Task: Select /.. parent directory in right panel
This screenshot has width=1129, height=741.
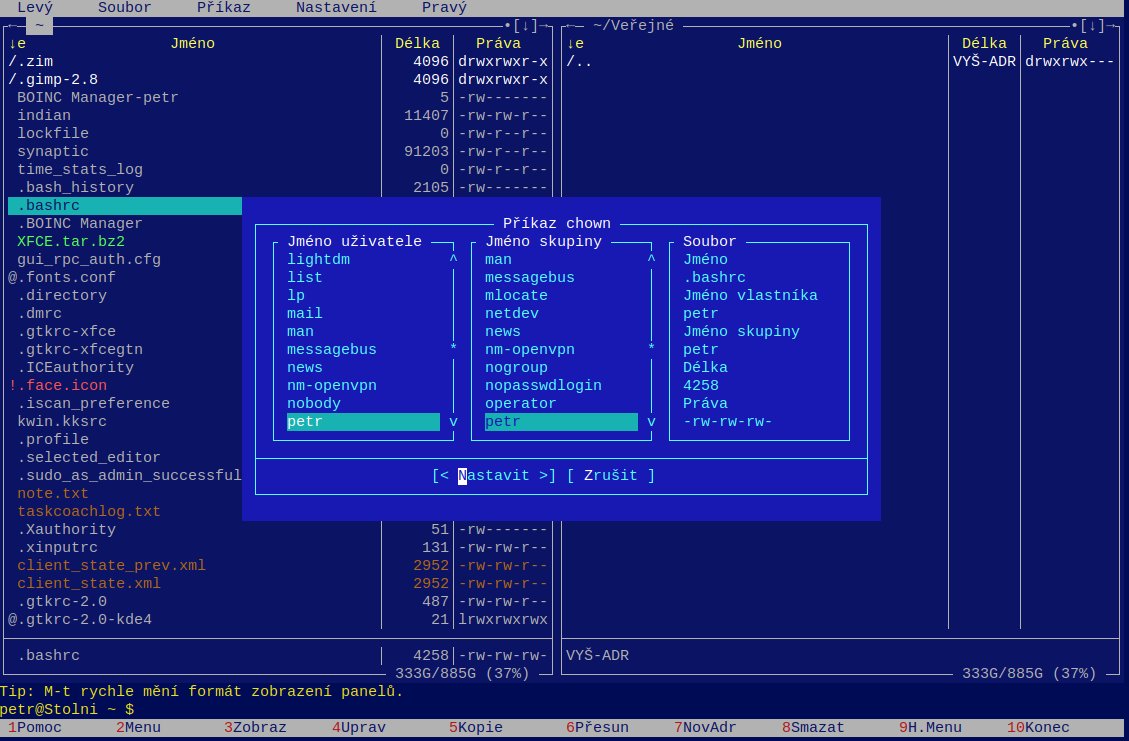Action: (x=579, y=61)
